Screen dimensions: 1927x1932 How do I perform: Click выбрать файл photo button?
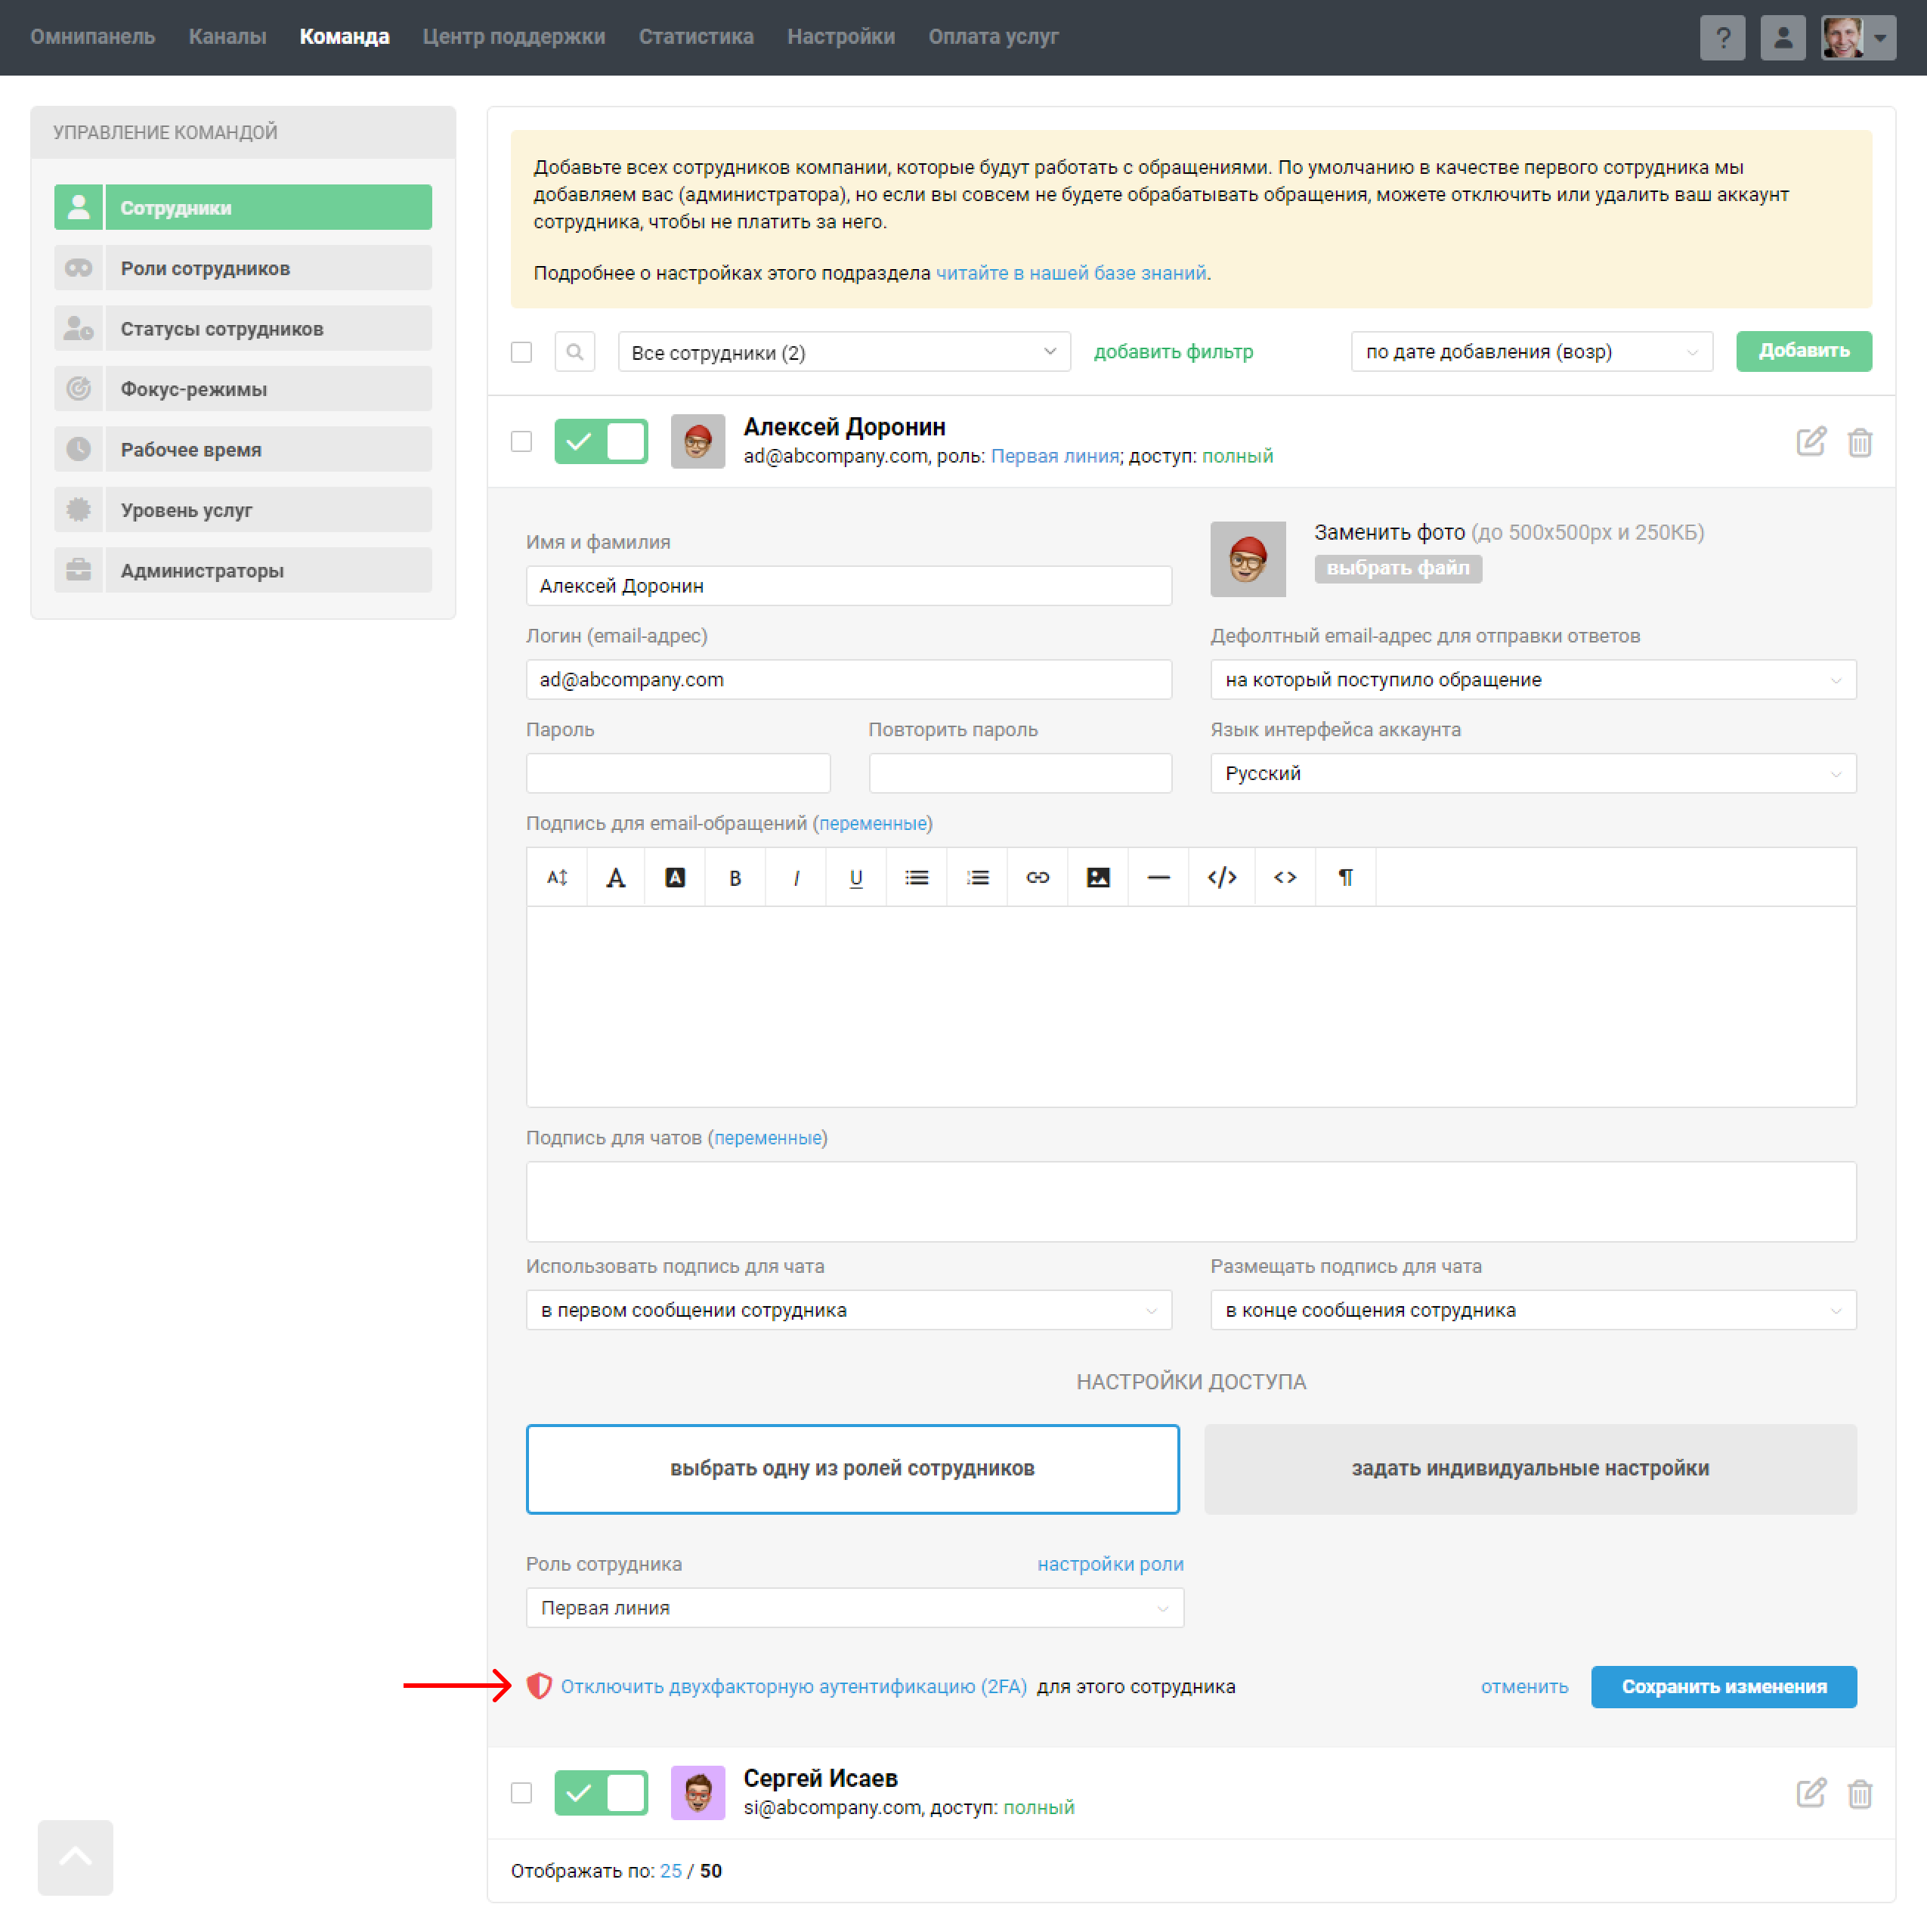tap(1398, 568)
